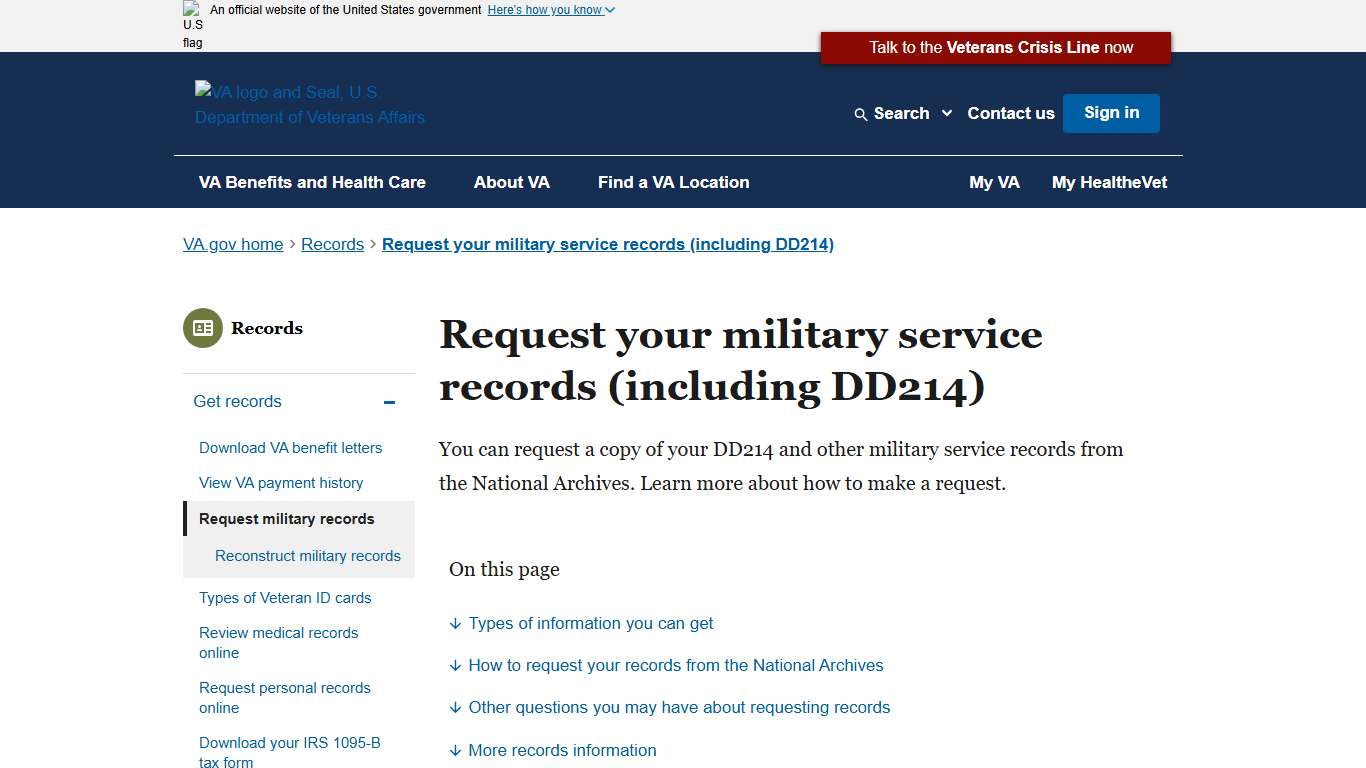Select "Reconstruct military records" in the sidebar
The image size is (1366, 768).
tap(307, 556)
